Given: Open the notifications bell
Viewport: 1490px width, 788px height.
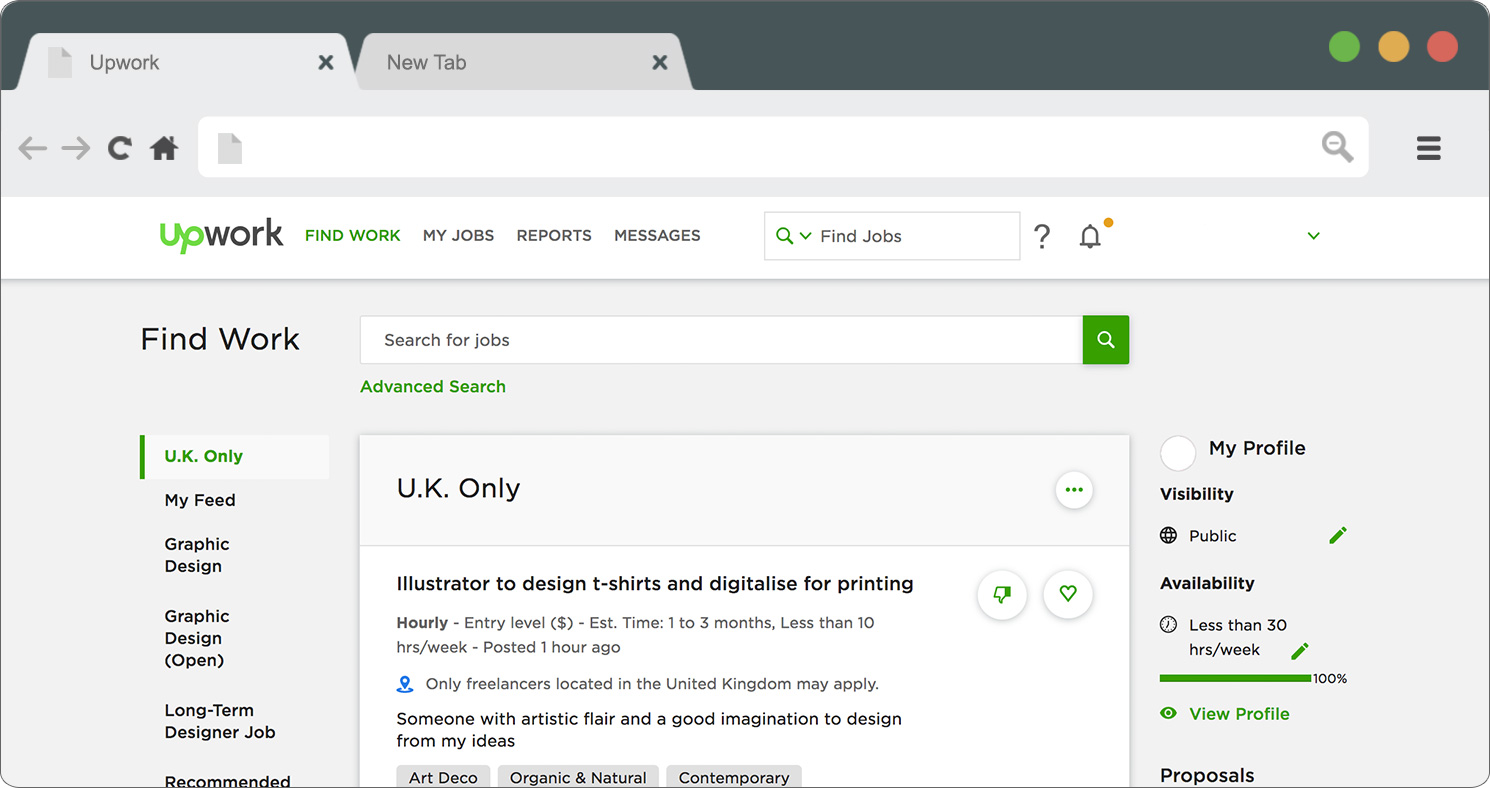Looking at the screenshot, I should point(1090,237).
